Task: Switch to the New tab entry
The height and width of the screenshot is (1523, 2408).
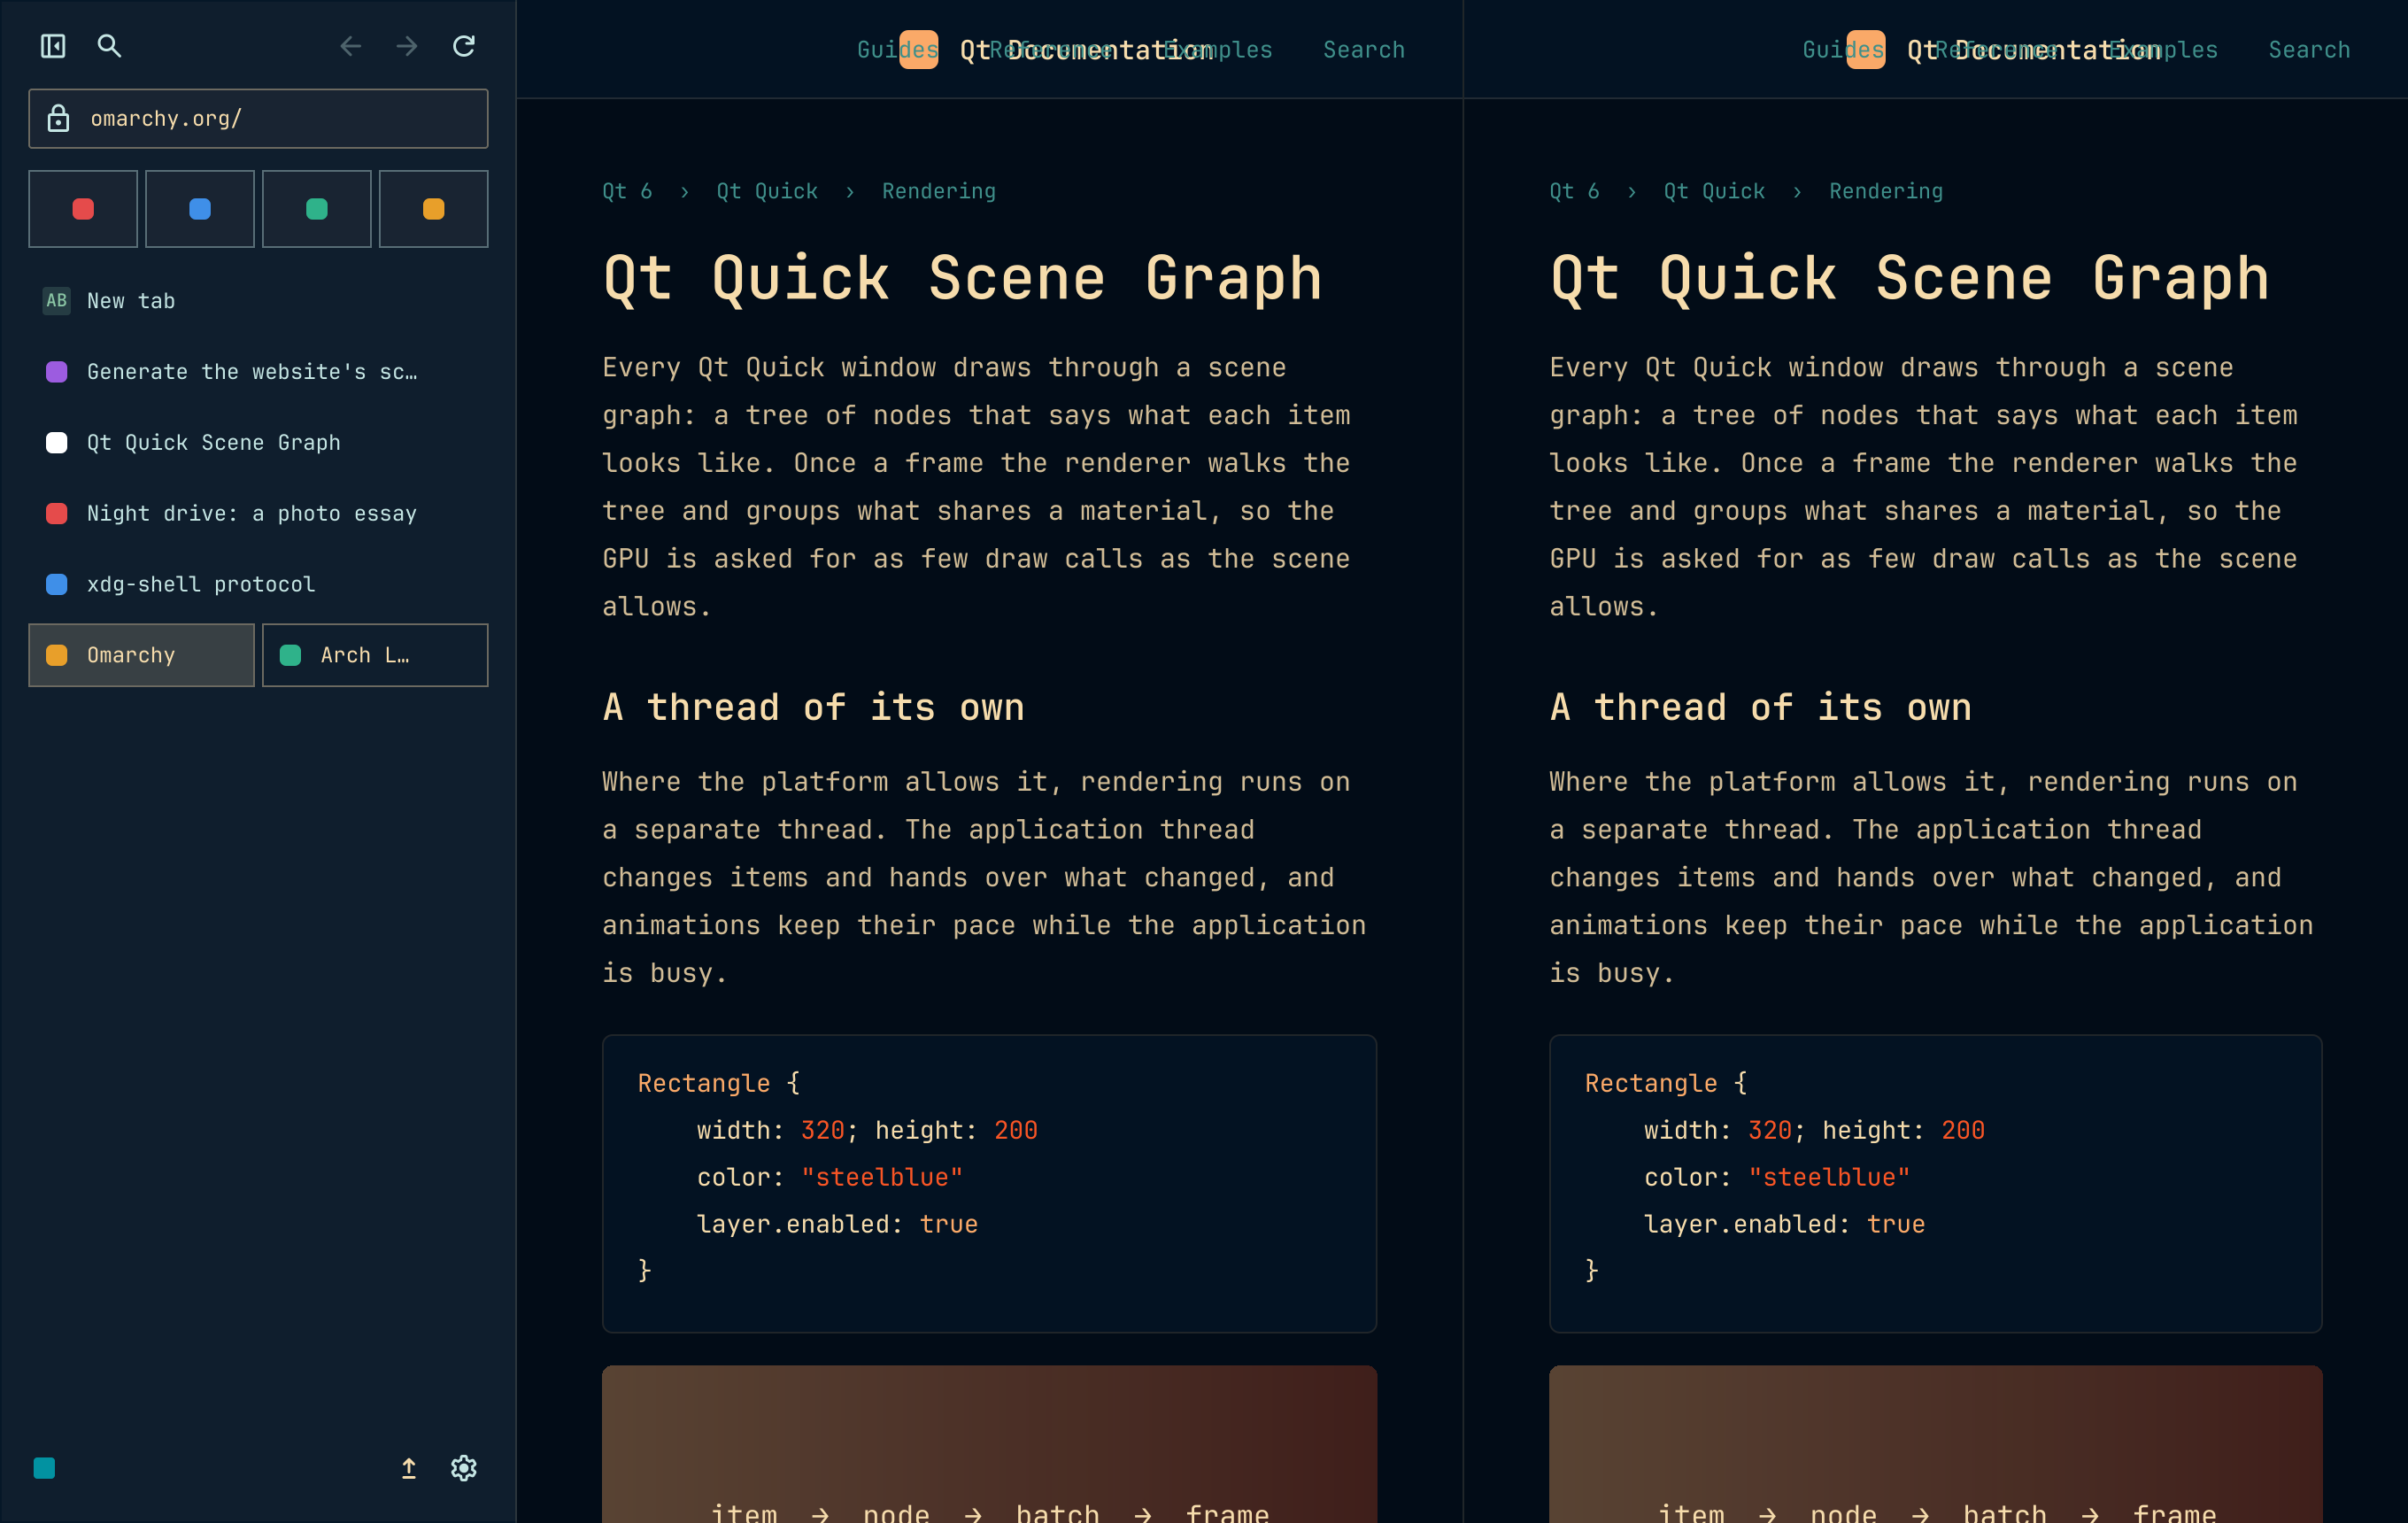Action: (258, 300)
